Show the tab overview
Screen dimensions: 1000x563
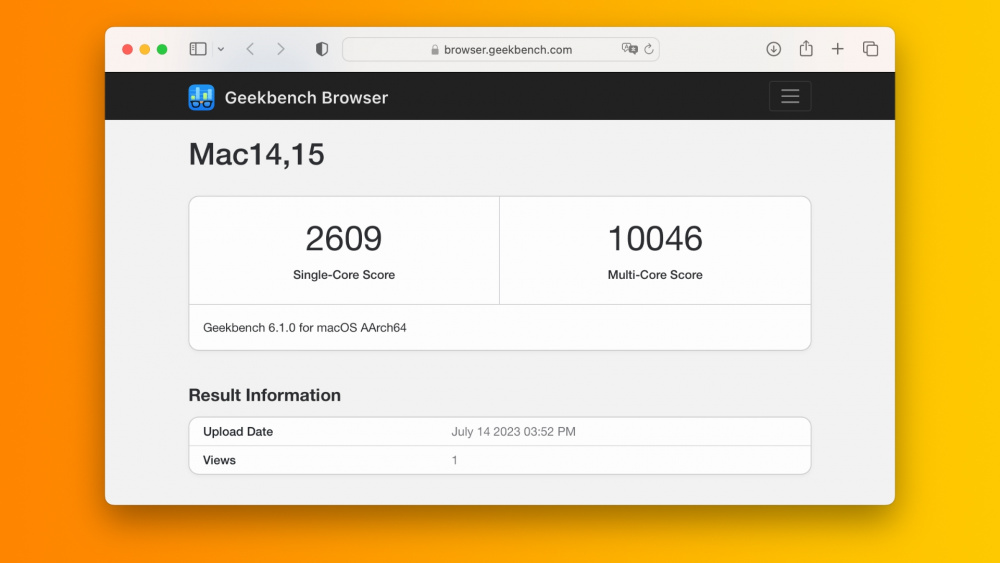tap(871, 49)
